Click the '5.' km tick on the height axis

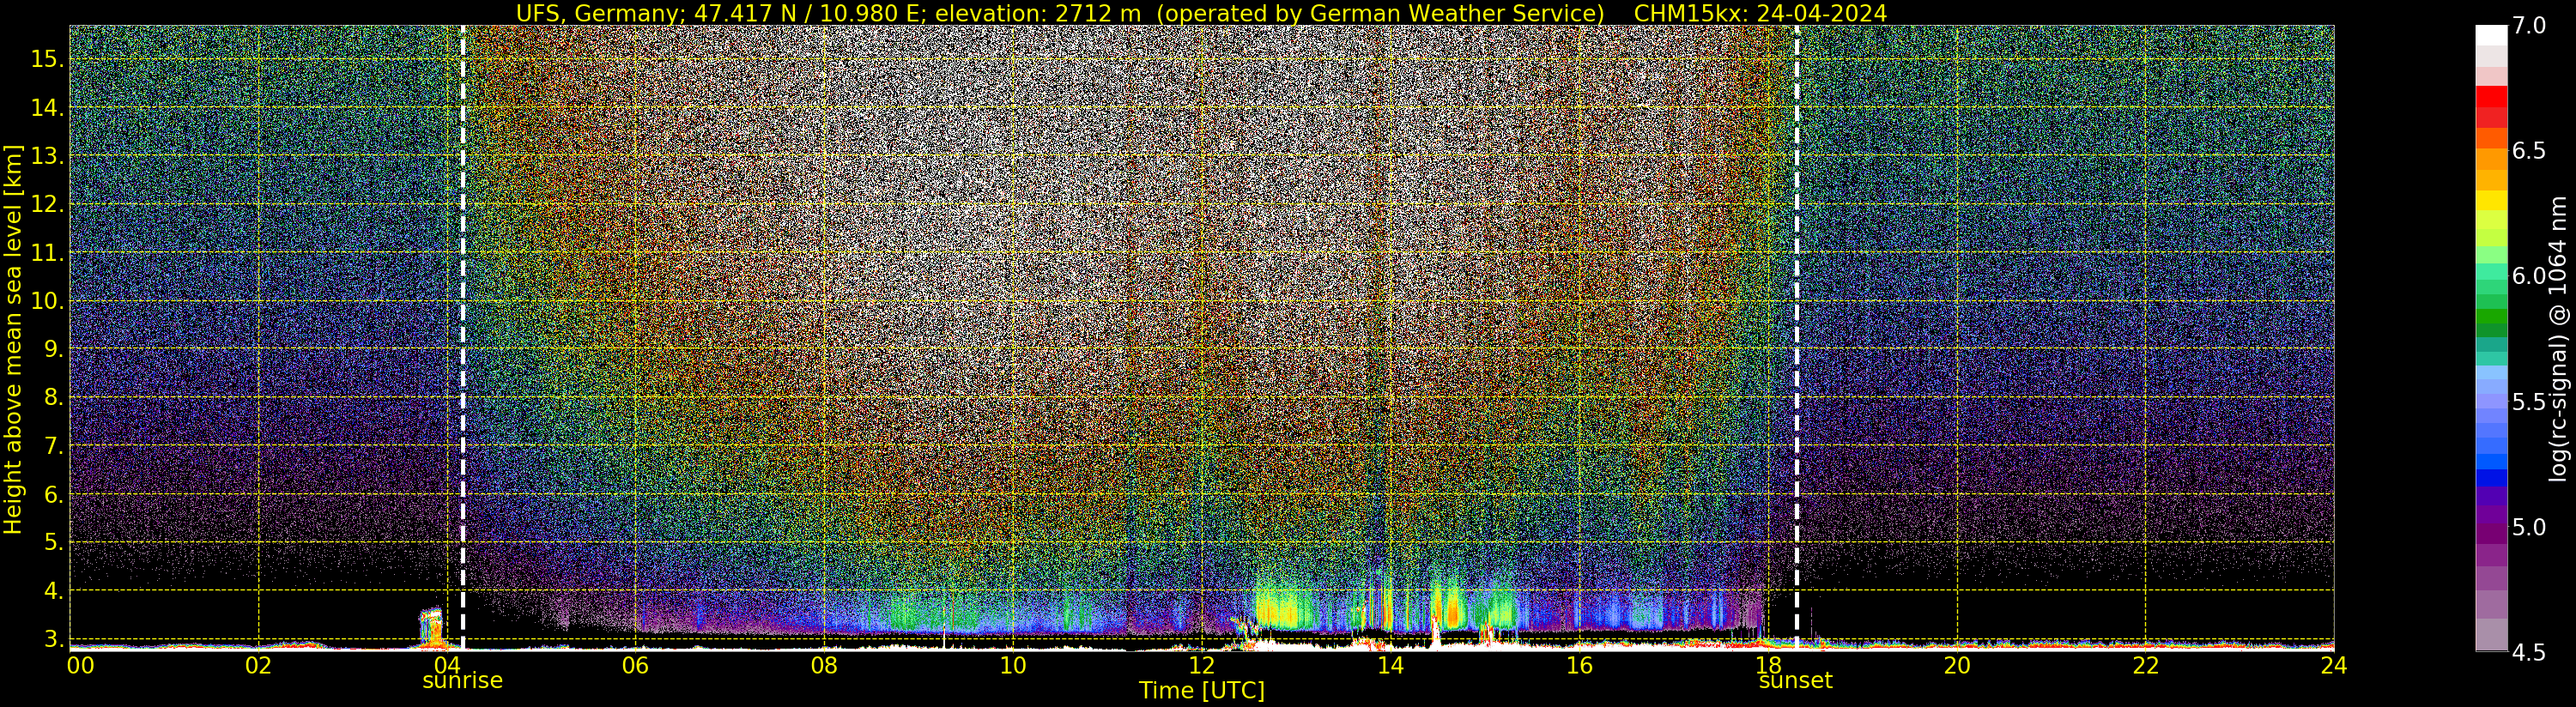[52, 542]
